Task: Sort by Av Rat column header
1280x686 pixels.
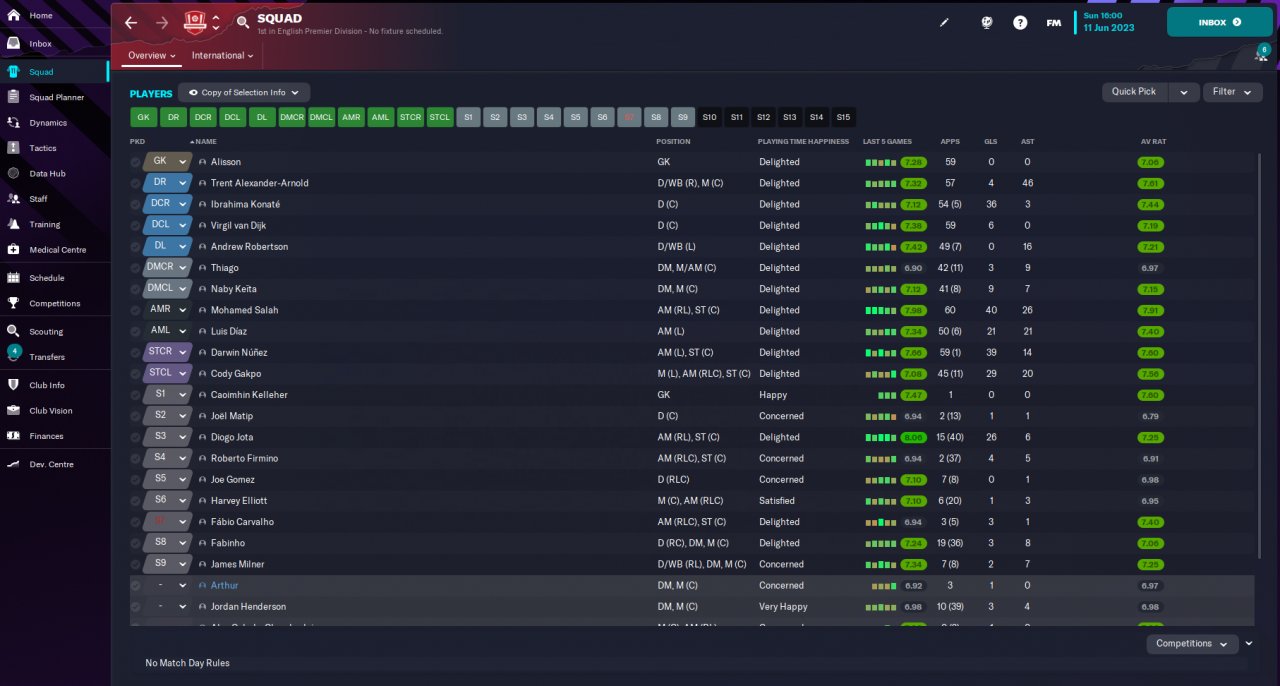Action: pyautogui.click(x=1153, y=141)
